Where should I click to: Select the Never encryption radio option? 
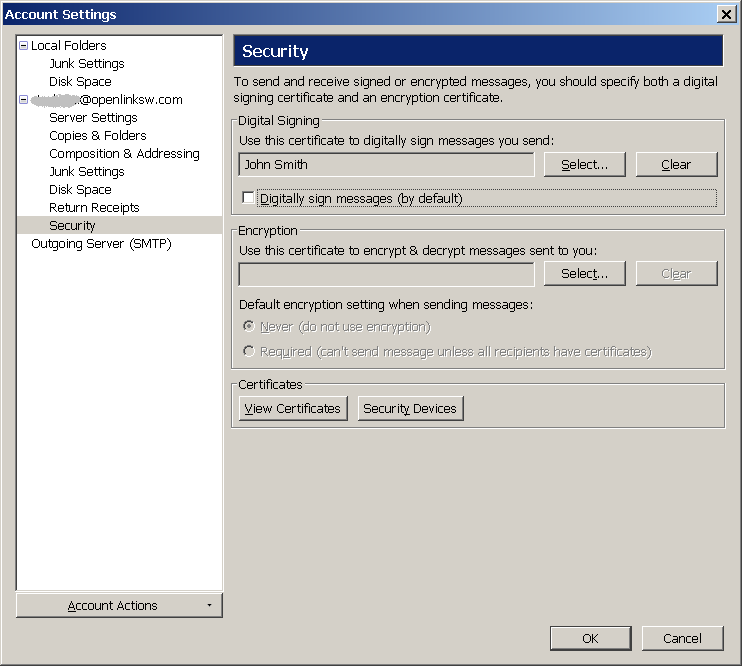coord(248,327)
